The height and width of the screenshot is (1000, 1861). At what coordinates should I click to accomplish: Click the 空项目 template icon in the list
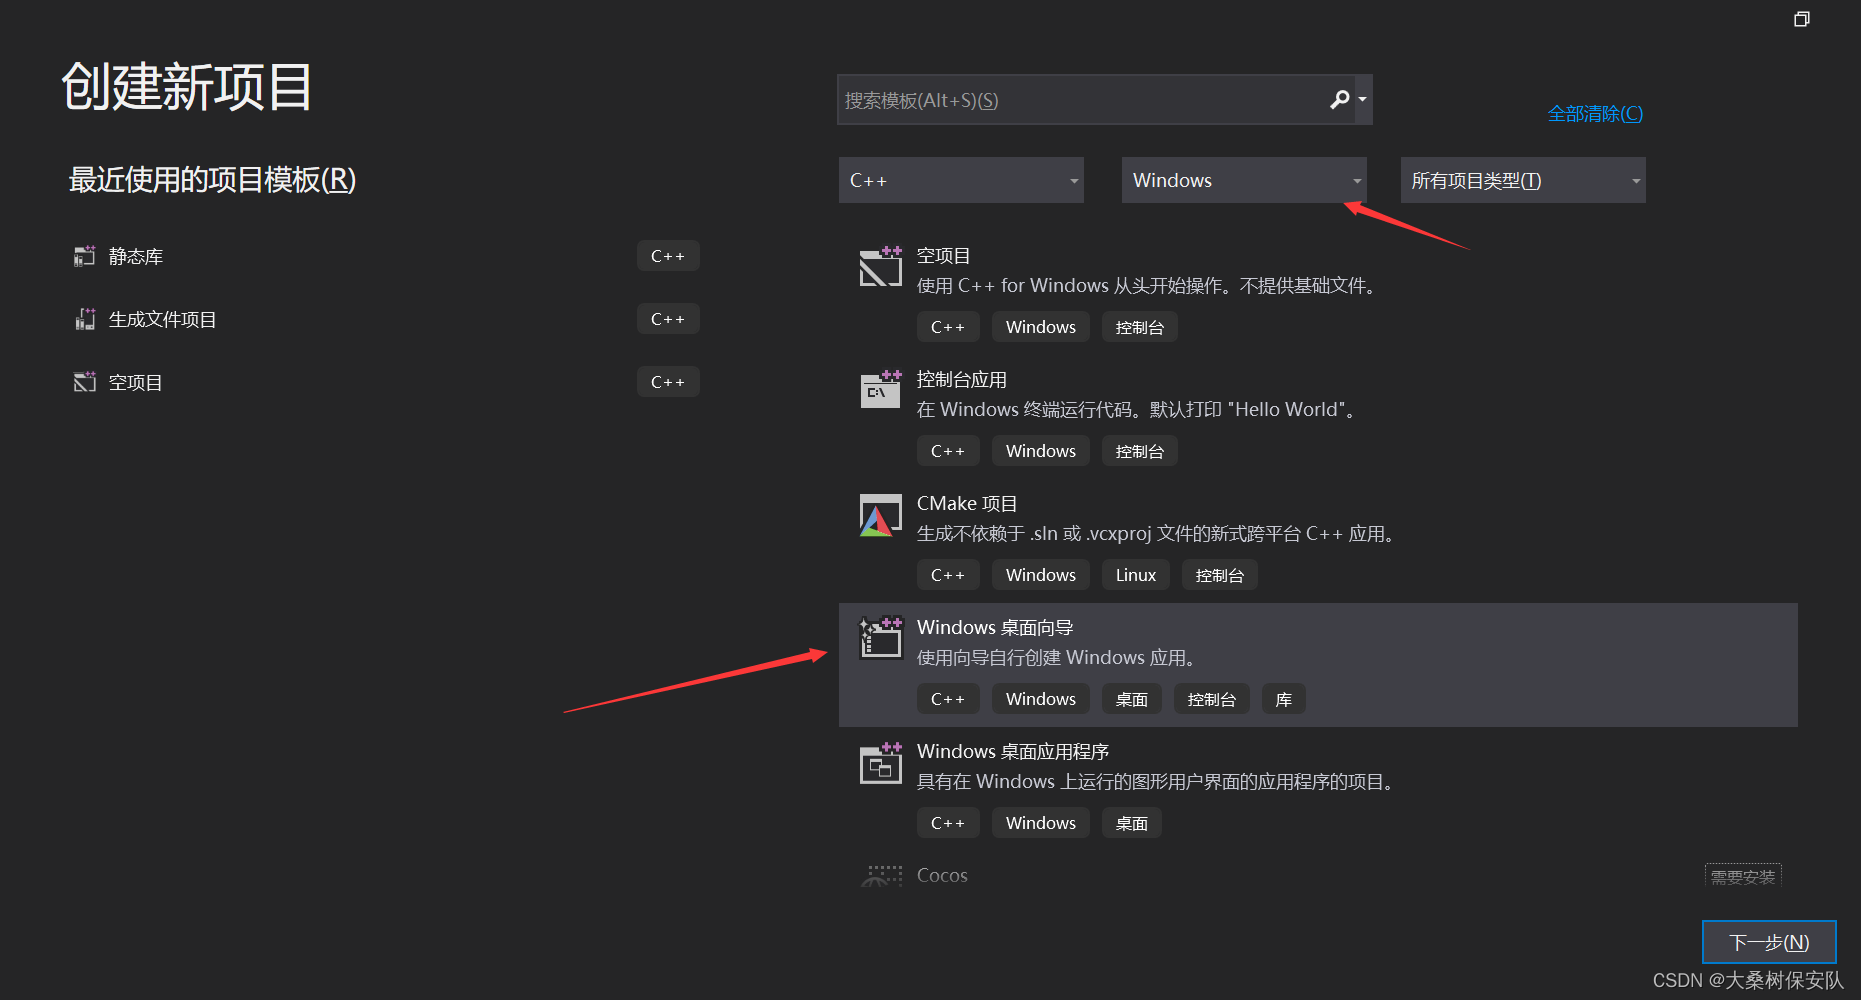(x=881, y=266)
